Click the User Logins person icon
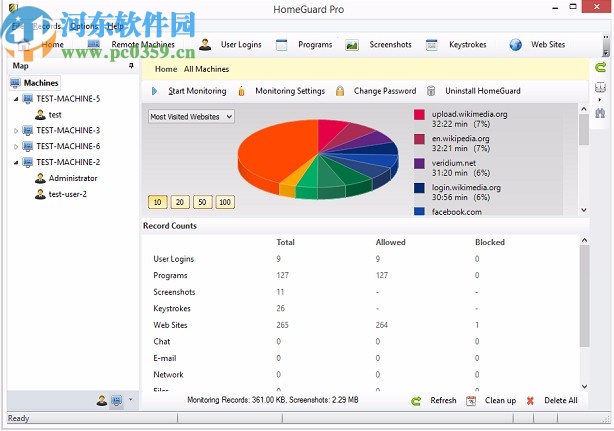The height and width of the screenshot is (431, 614). (x=205, y=45)
